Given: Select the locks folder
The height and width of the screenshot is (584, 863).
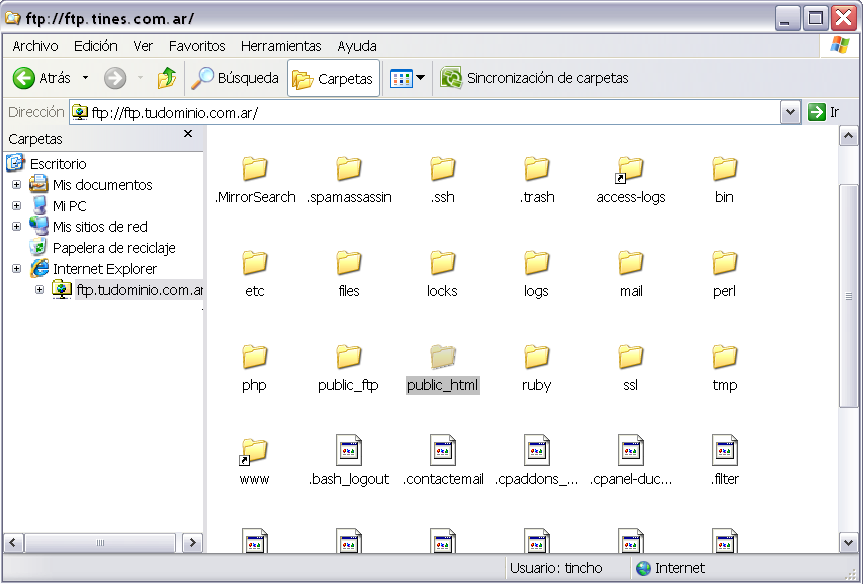Looking at the screenshot, I should (x=443, y=274).
